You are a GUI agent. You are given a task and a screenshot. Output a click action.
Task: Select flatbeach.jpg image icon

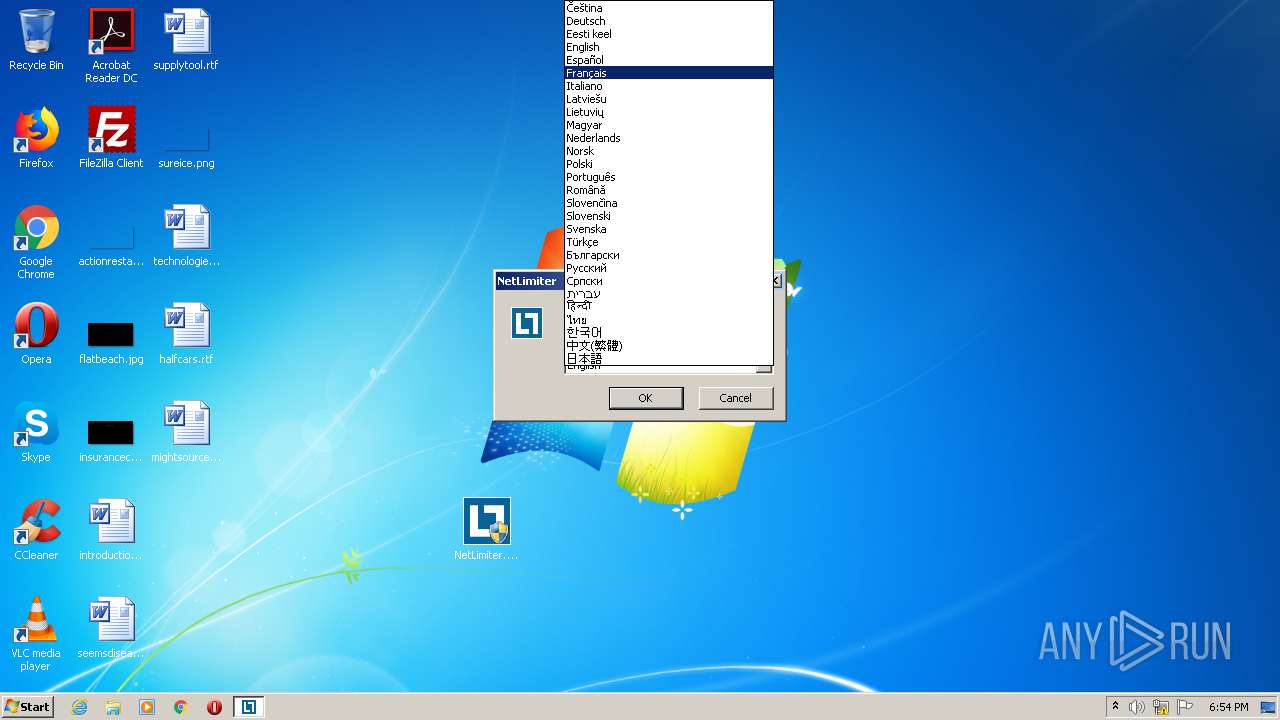coord(111,342)
